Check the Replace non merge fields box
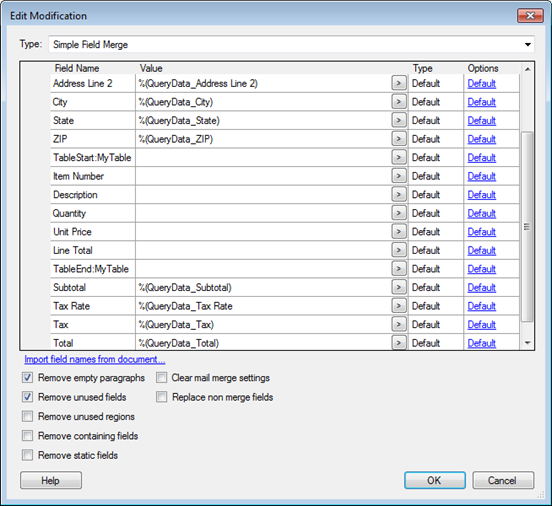 tap(162, 397)
